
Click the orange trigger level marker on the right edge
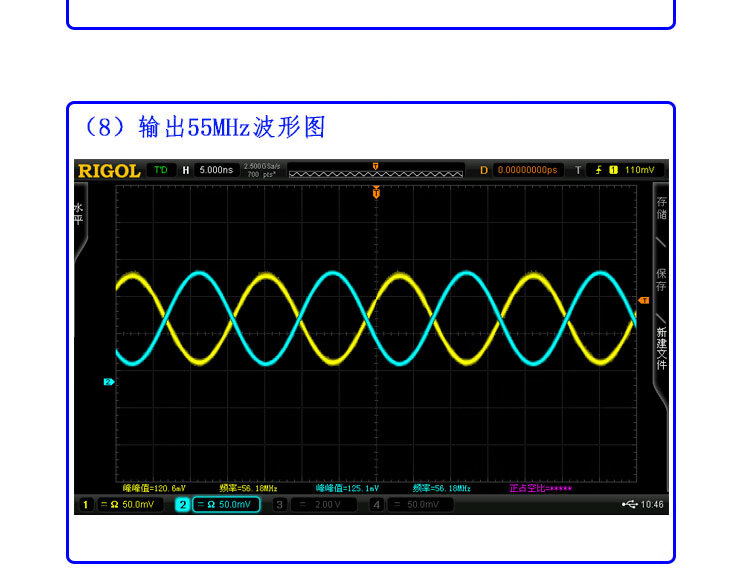point(643,300)
